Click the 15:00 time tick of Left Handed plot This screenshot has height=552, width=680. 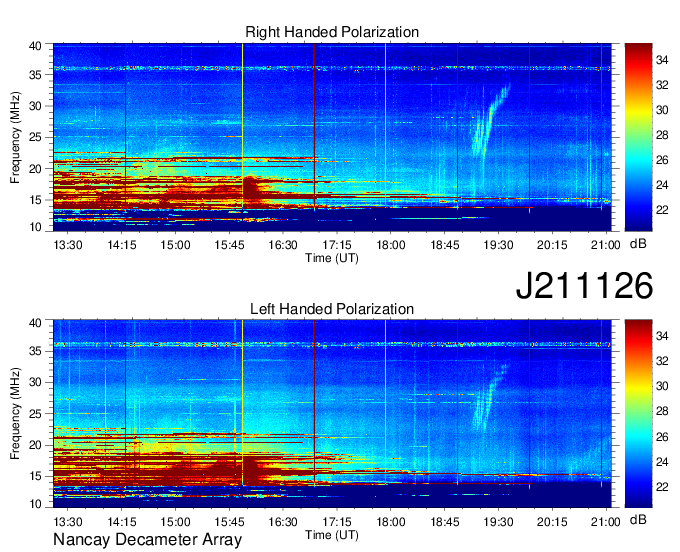click(x=176, y=522)
